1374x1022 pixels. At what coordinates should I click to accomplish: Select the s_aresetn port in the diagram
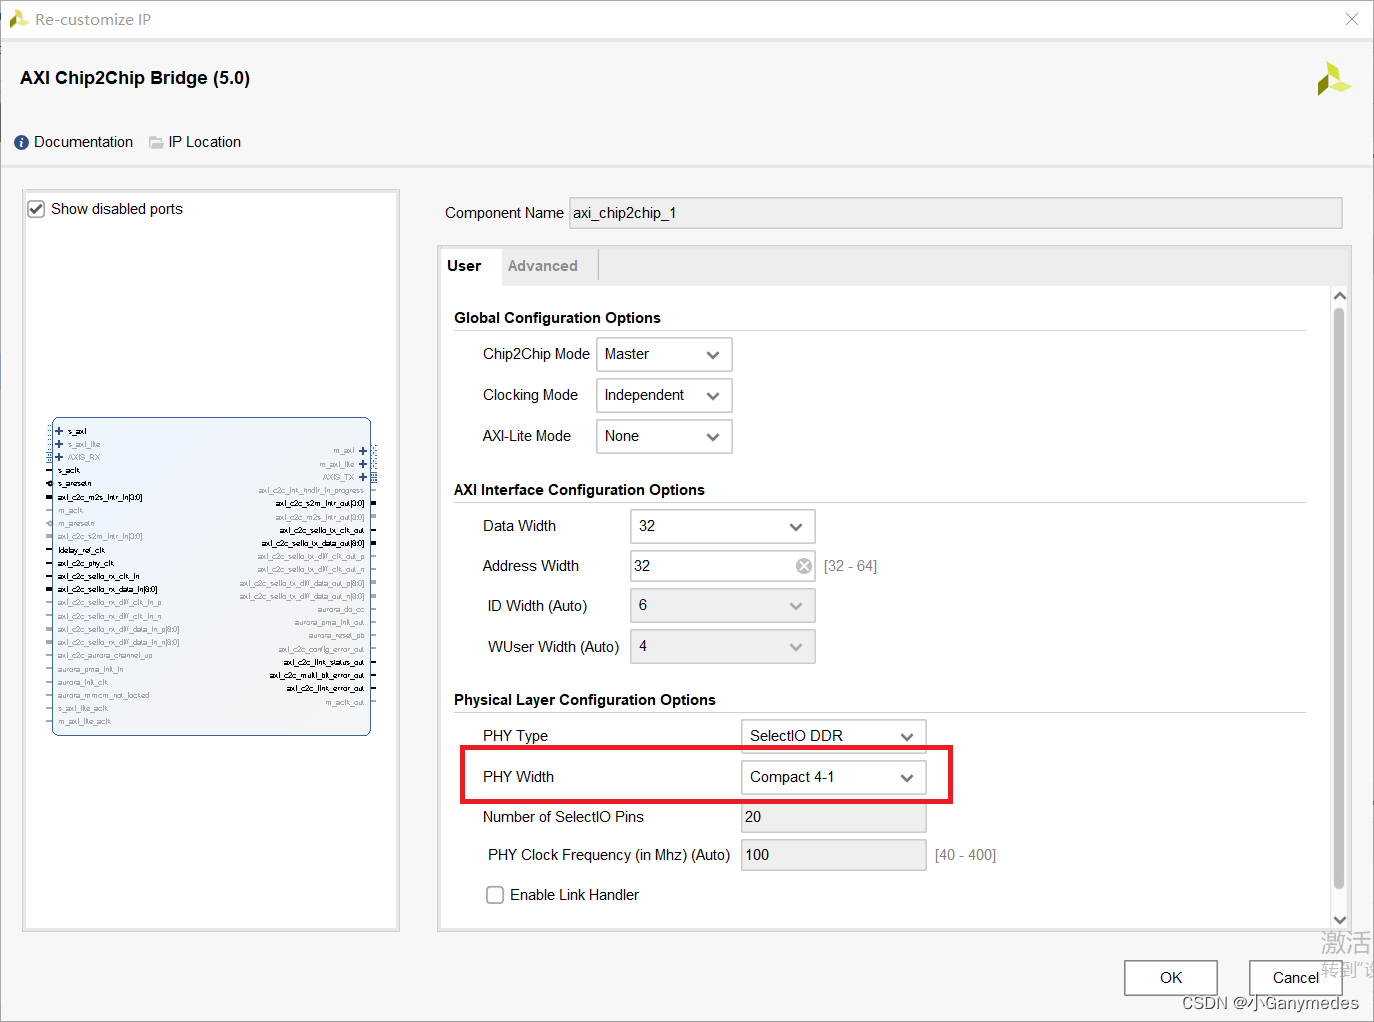75,483
